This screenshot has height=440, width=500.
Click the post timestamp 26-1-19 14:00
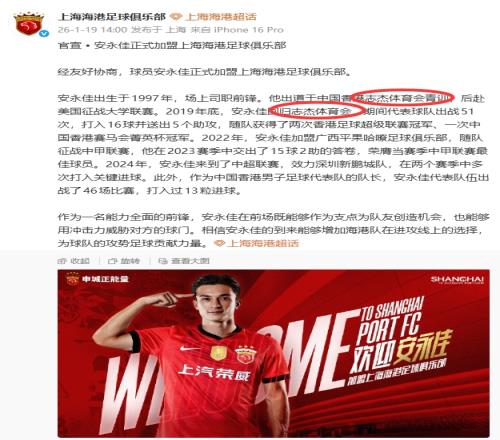pos(92,30)
